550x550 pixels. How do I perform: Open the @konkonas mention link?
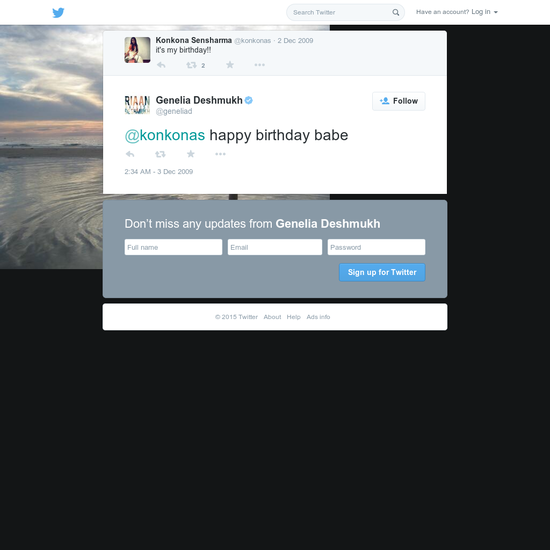coord(165,135)
